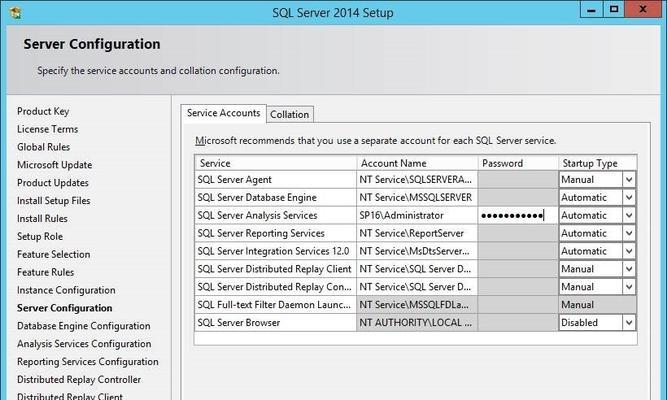Image resolution: width=667 pixels, height=400 pixels.
Task: Click the Product Key step in sidebar
Action: pos(43,111)
